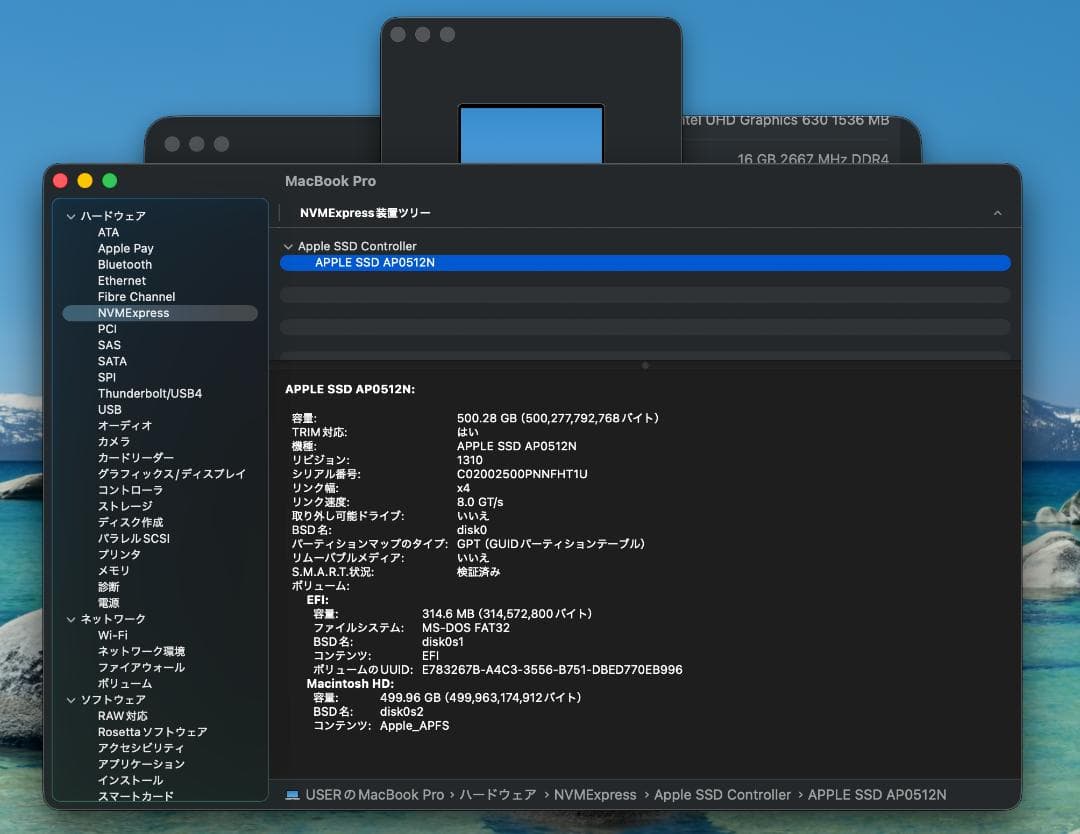Viewport: 1080px width, 834px height.
Task: Select Ethernet in the sidebar
Action: coord(122,281)
